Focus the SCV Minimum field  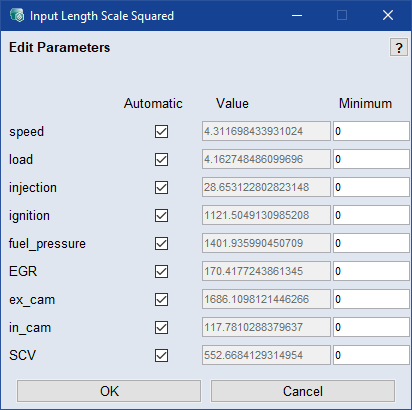pos(371,355)
